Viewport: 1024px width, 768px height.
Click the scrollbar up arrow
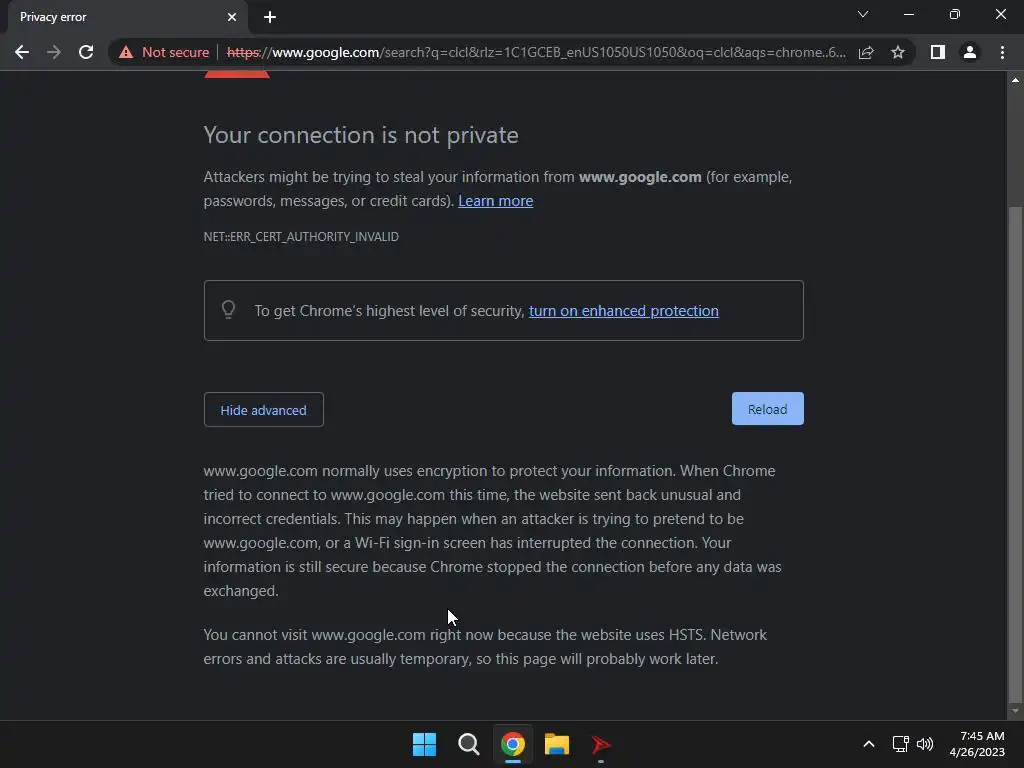click(1015, 80)
